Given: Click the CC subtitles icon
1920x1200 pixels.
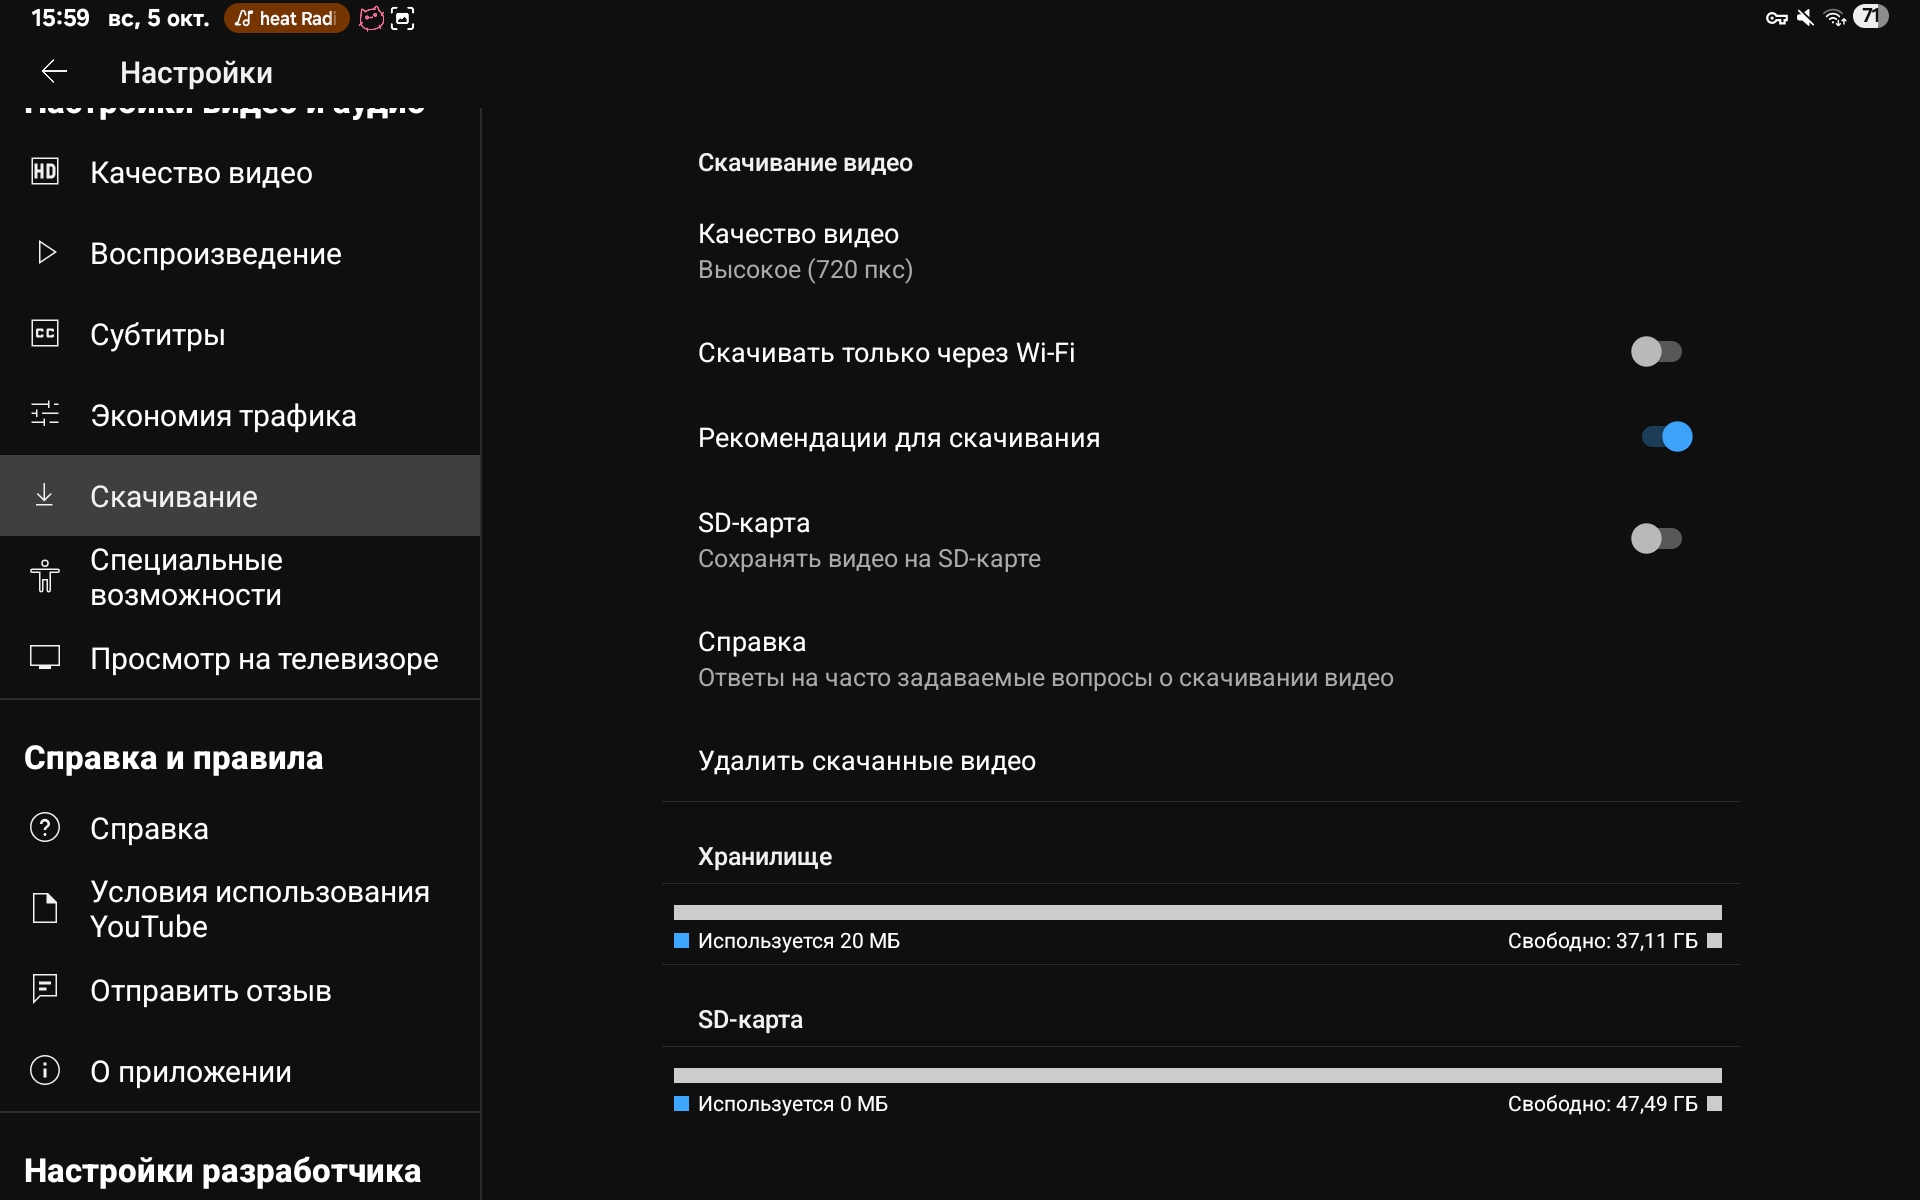Looking at the screenshot, I should [x=45, y=333].
